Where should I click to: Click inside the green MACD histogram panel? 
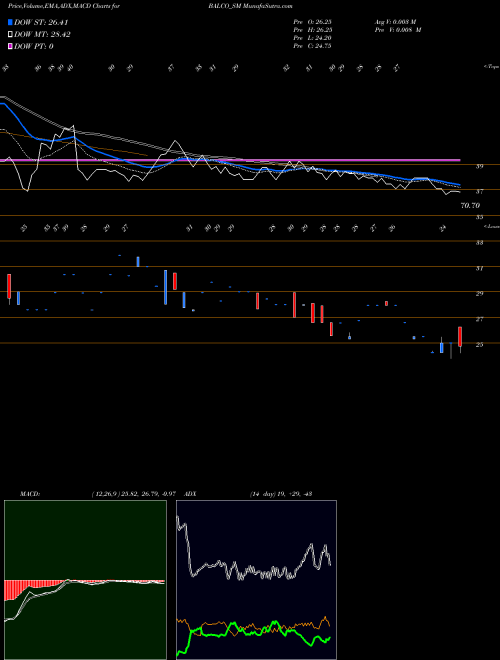(x=85, y=580)
